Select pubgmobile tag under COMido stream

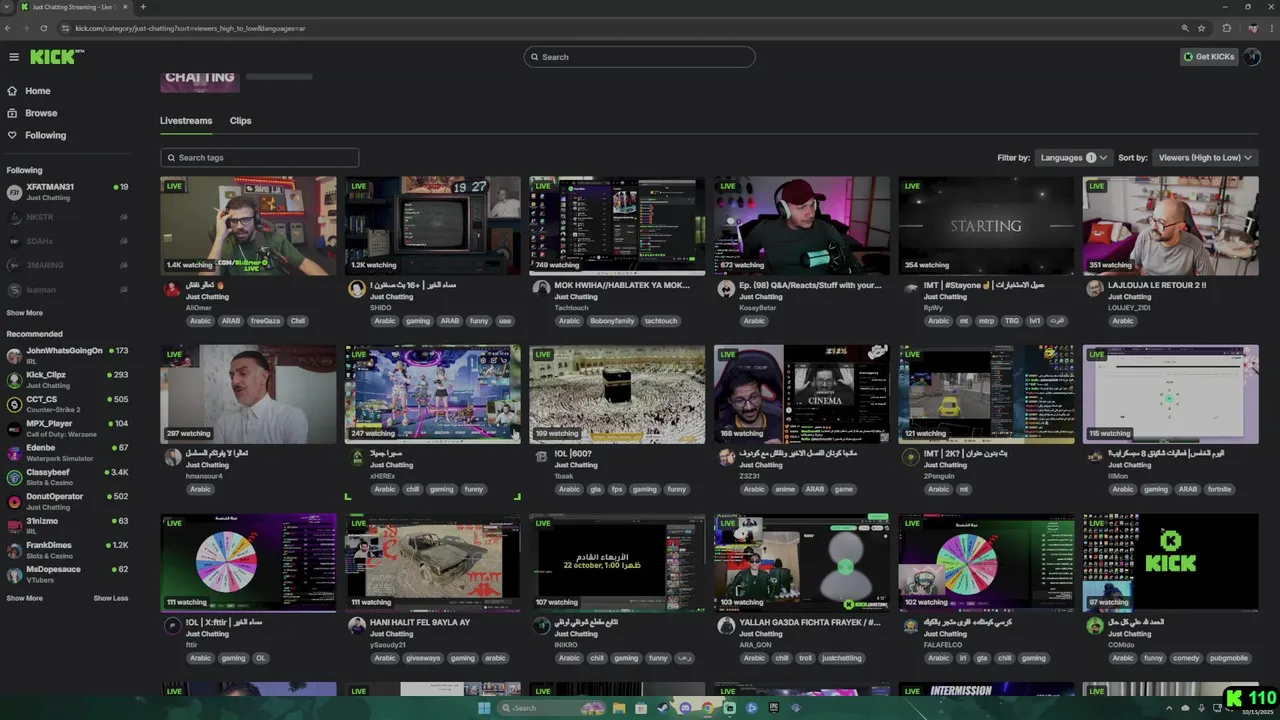click(x=1227, y=658)
